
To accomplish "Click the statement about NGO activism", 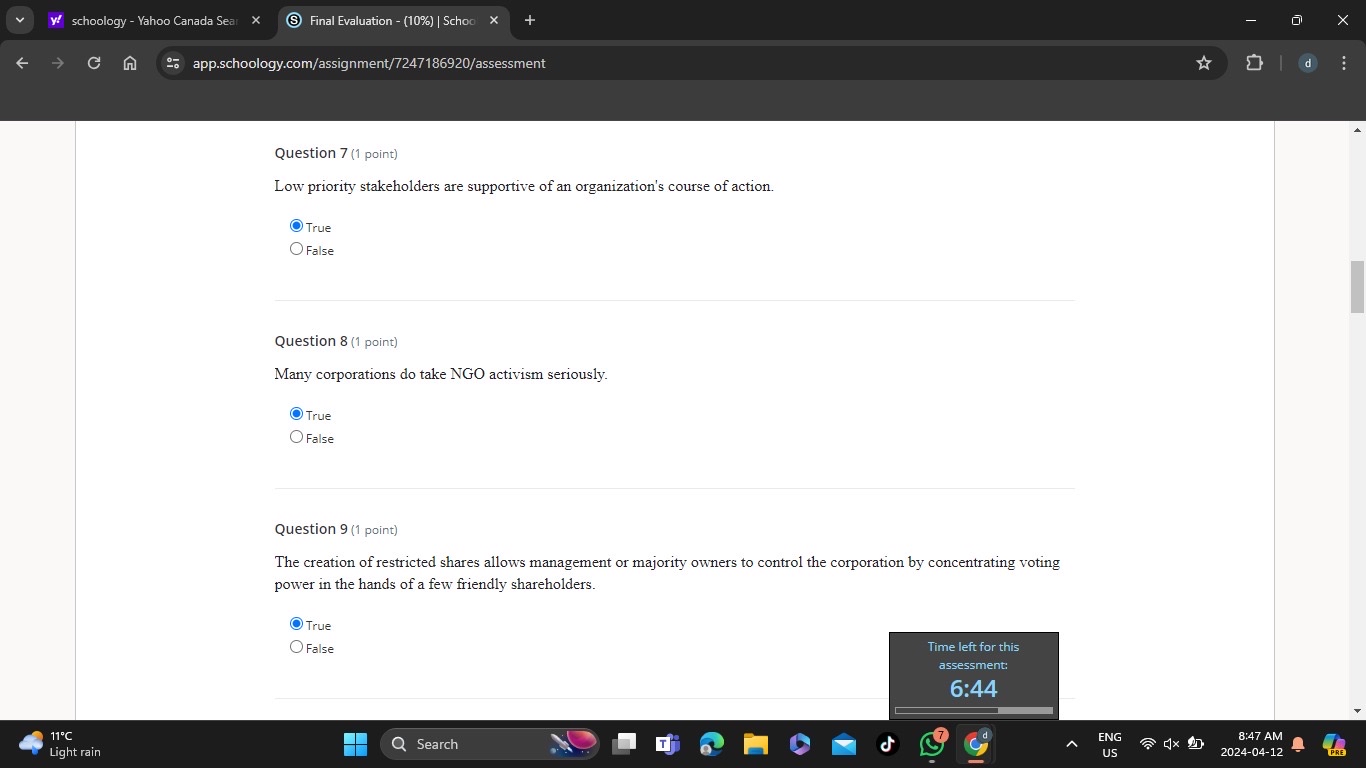I will (x=441, y=374).
